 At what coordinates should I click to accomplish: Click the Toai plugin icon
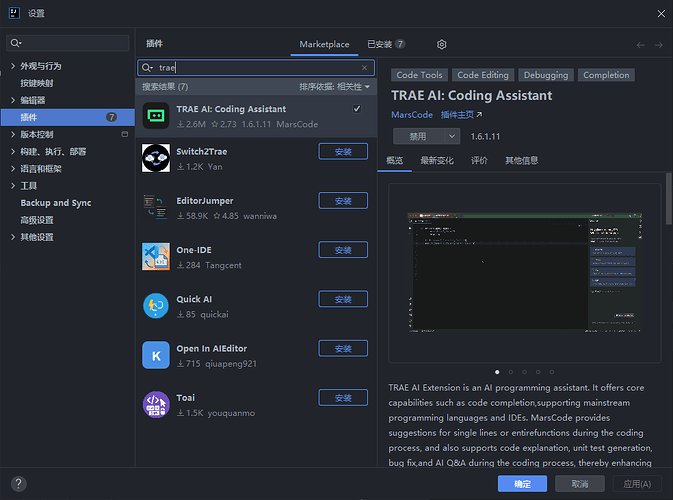tap(156, 404)
